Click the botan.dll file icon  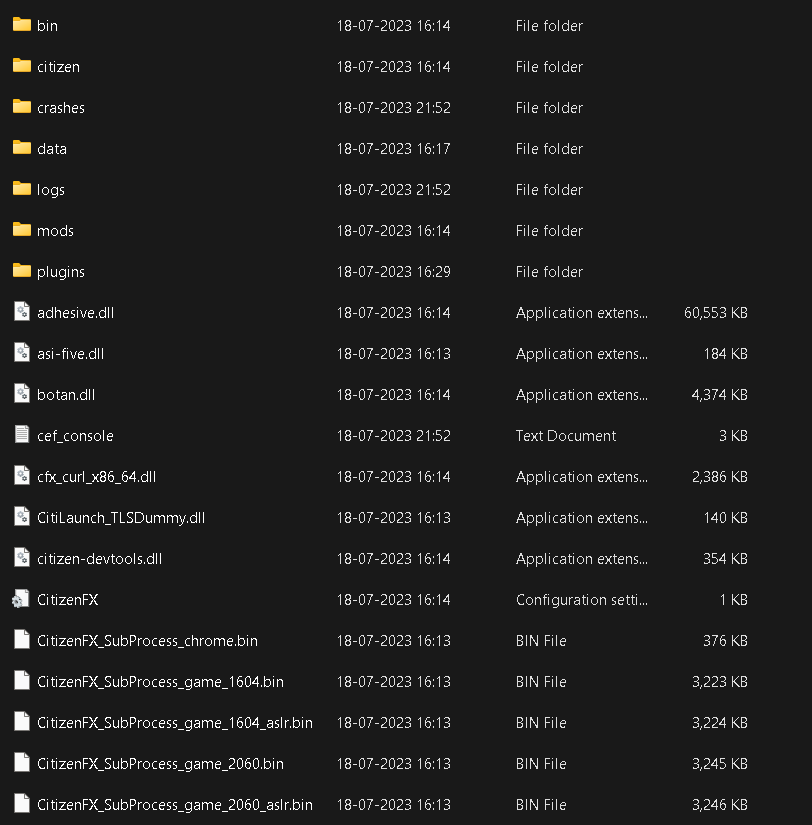pyautogui.click(x=22, y=394)
